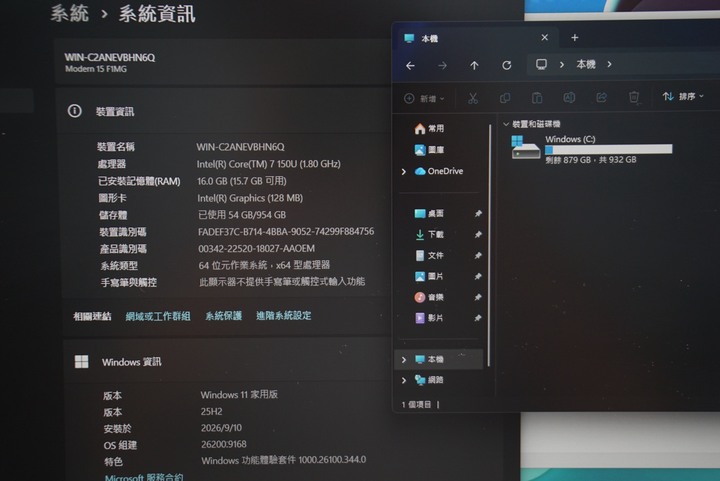The height and width of the screenshot is (481, 720).
Task: Add a new tab with plus button
Action: (575, 38)
